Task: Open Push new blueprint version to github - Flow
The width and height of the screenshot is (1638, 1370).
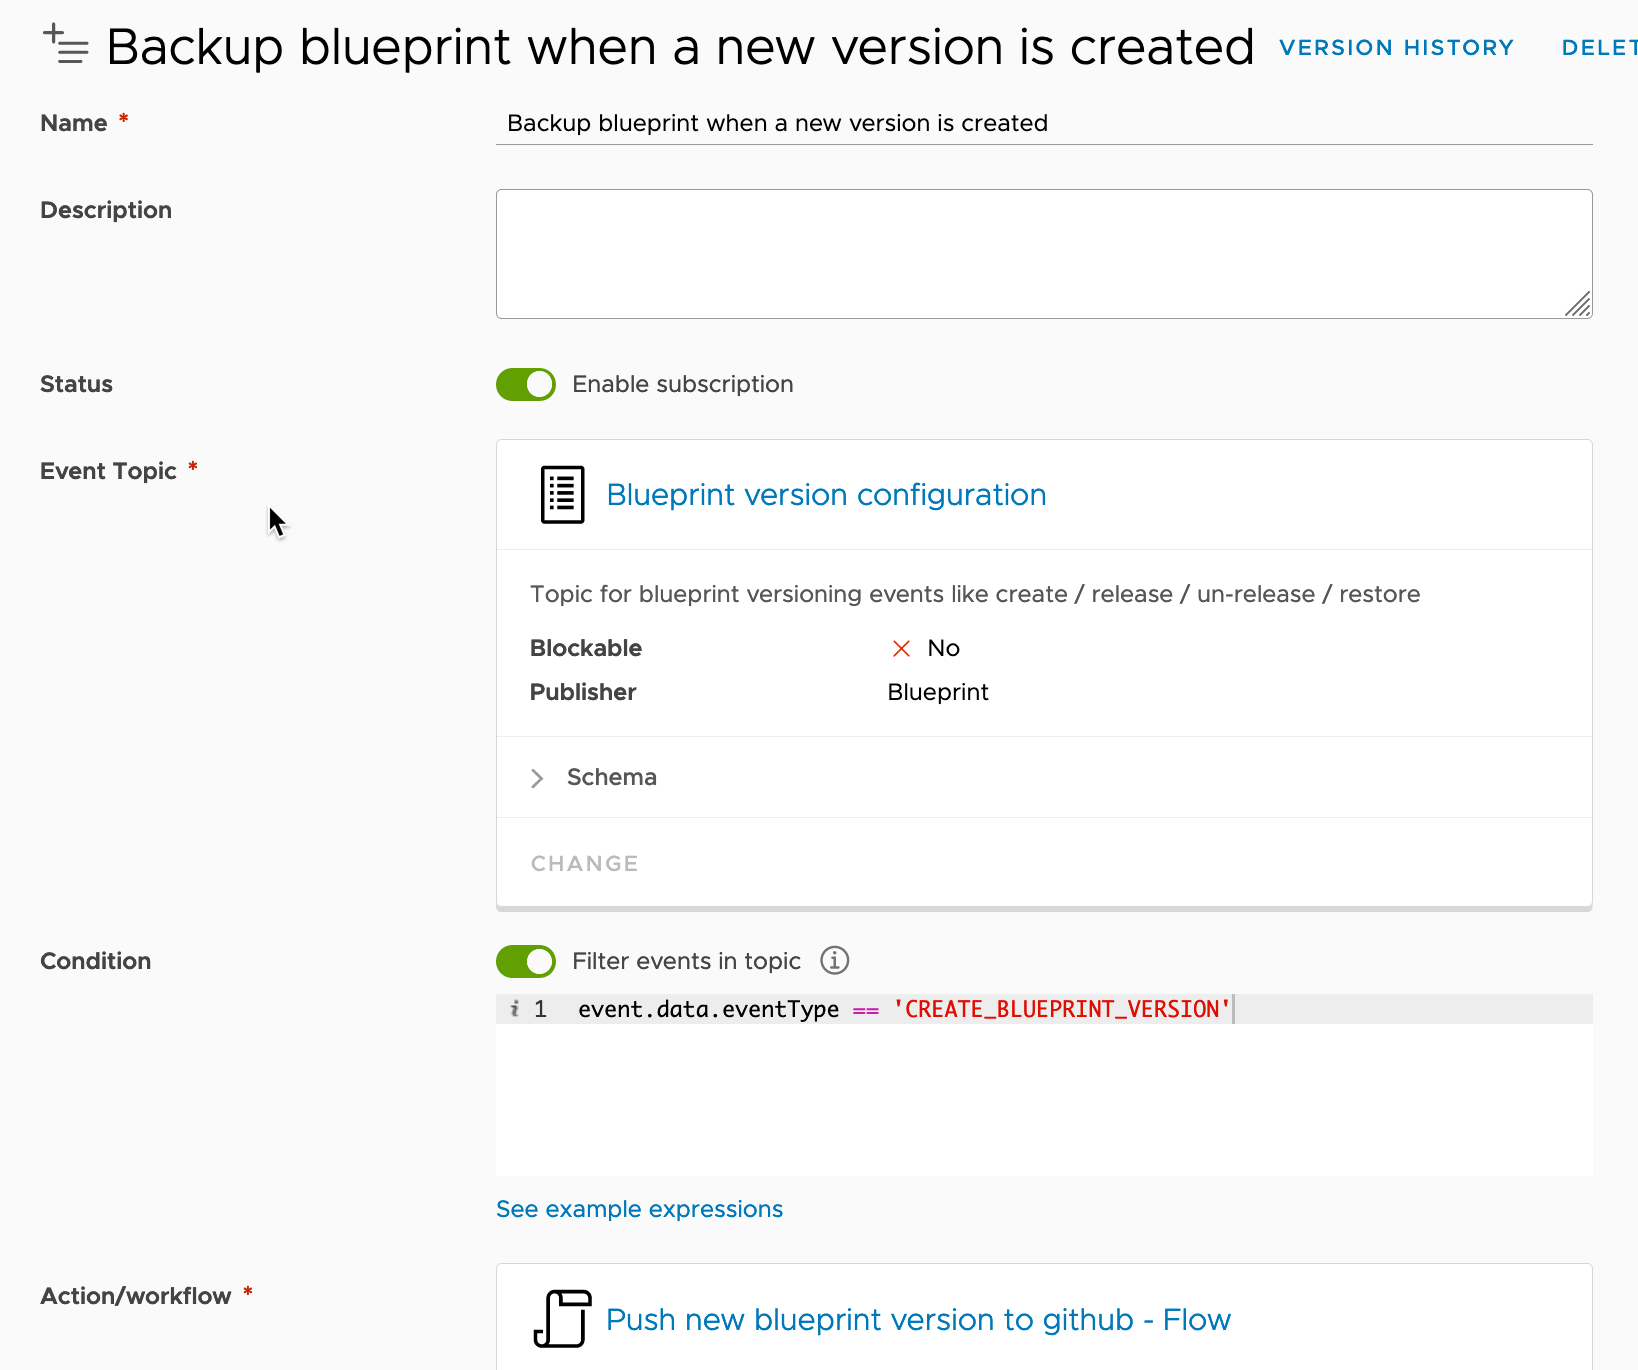Action: 918,1319
